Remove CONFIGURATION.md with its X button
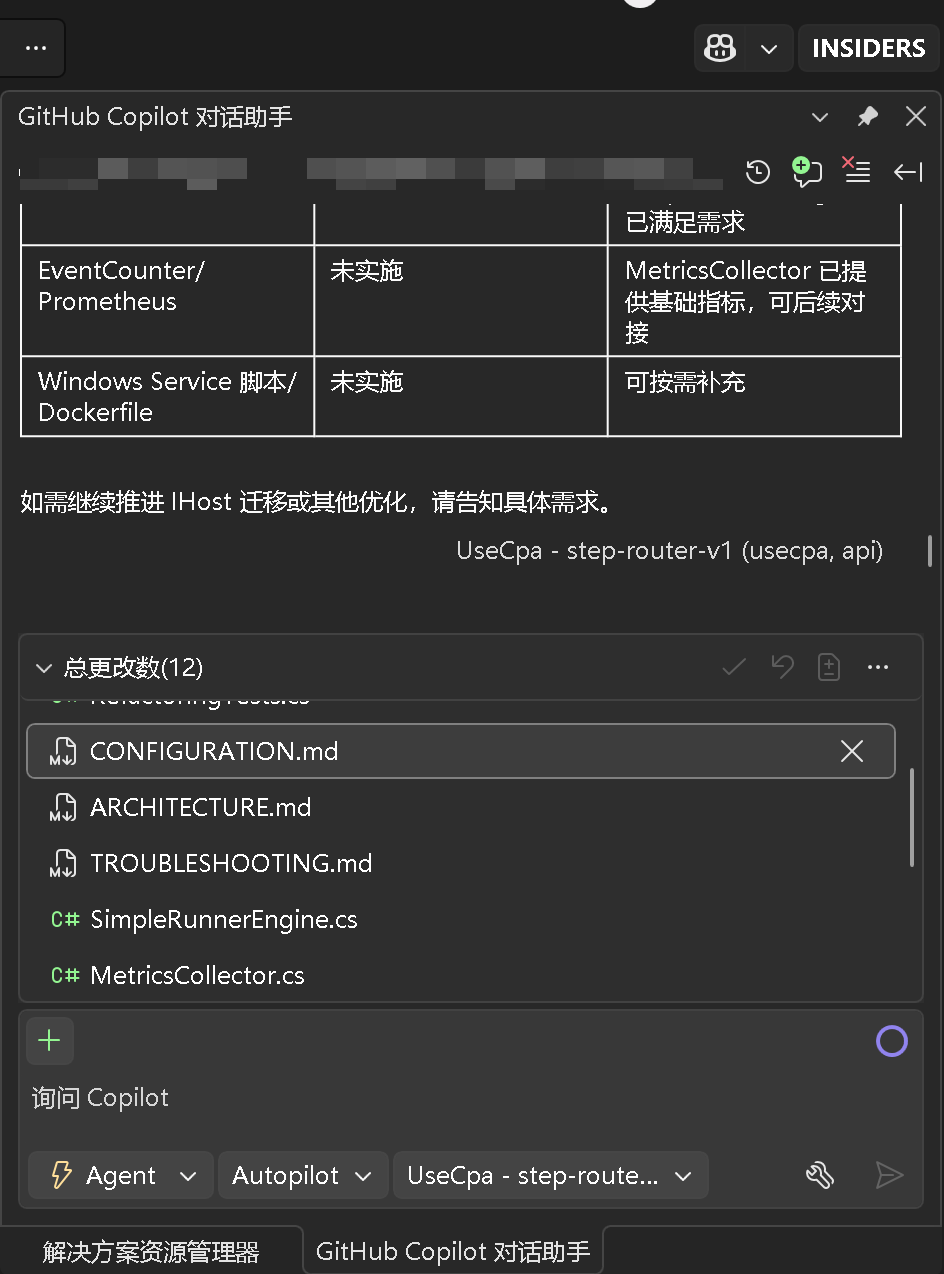Image resolution: width=944 pixels, height=1274 pixels. click(852, 751)
